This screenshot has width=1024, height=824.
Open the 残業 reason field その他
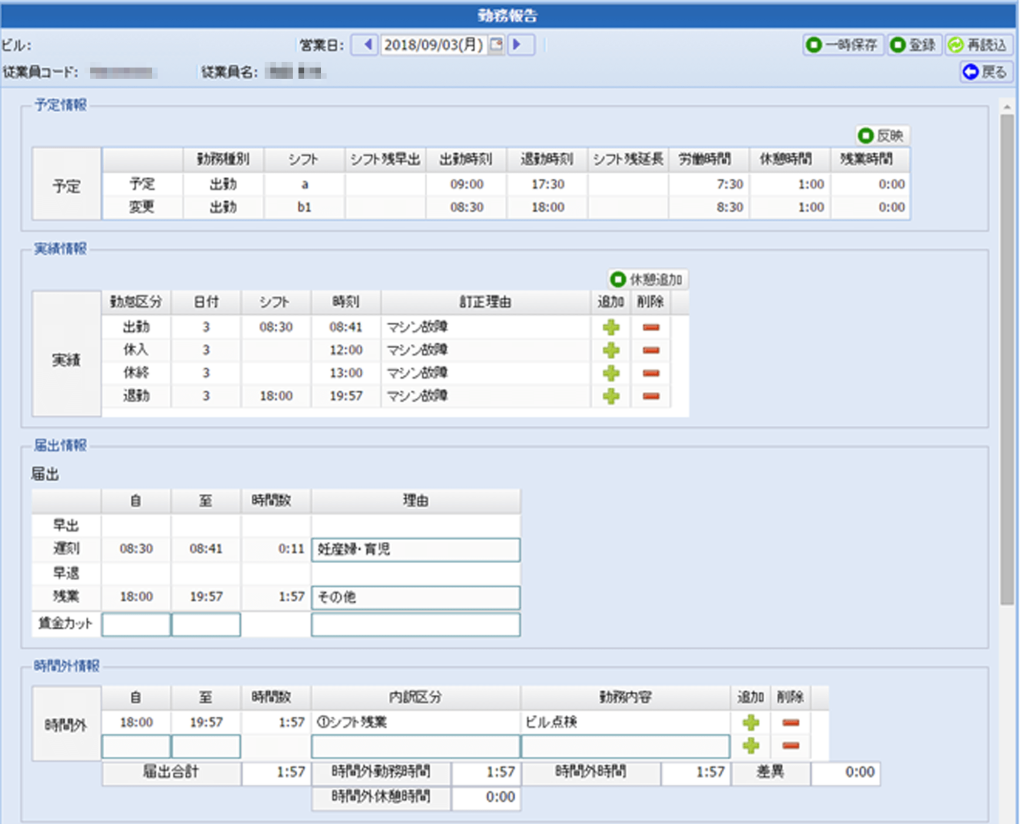click(x=415, y=597)
